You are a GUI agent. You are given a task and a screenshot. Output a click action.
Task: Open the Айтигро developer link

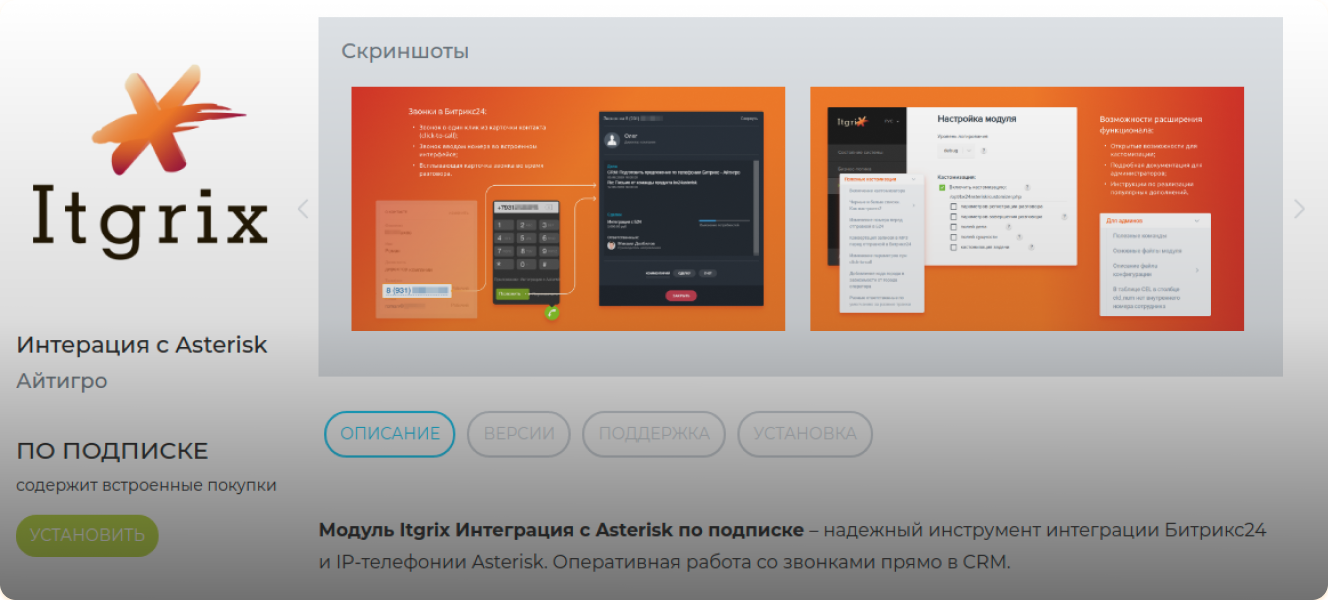coord(62,381)
